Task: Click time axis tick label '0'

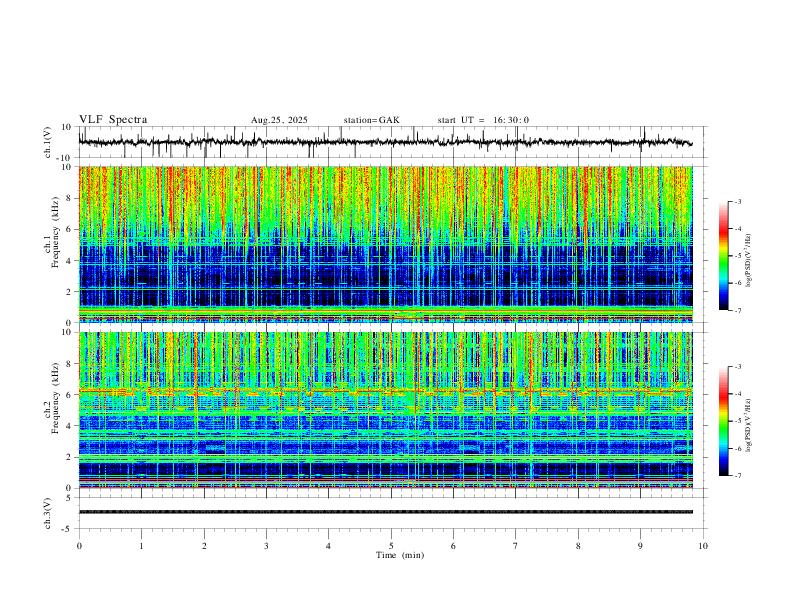Action: coord(79,546)
